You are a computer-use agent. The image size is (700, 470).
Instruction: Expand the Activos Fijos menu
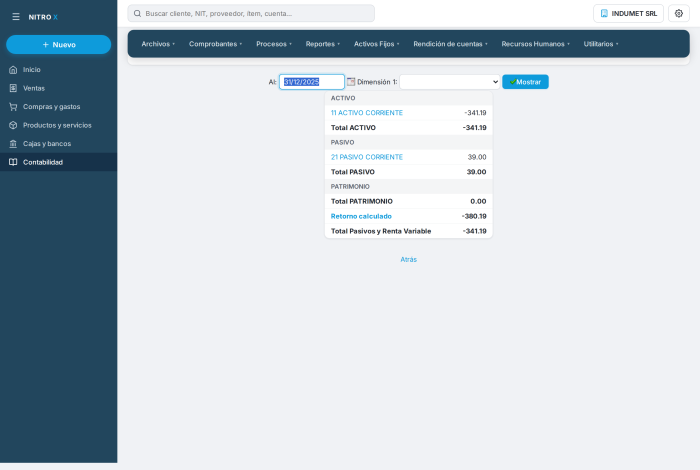pos(376,44)
